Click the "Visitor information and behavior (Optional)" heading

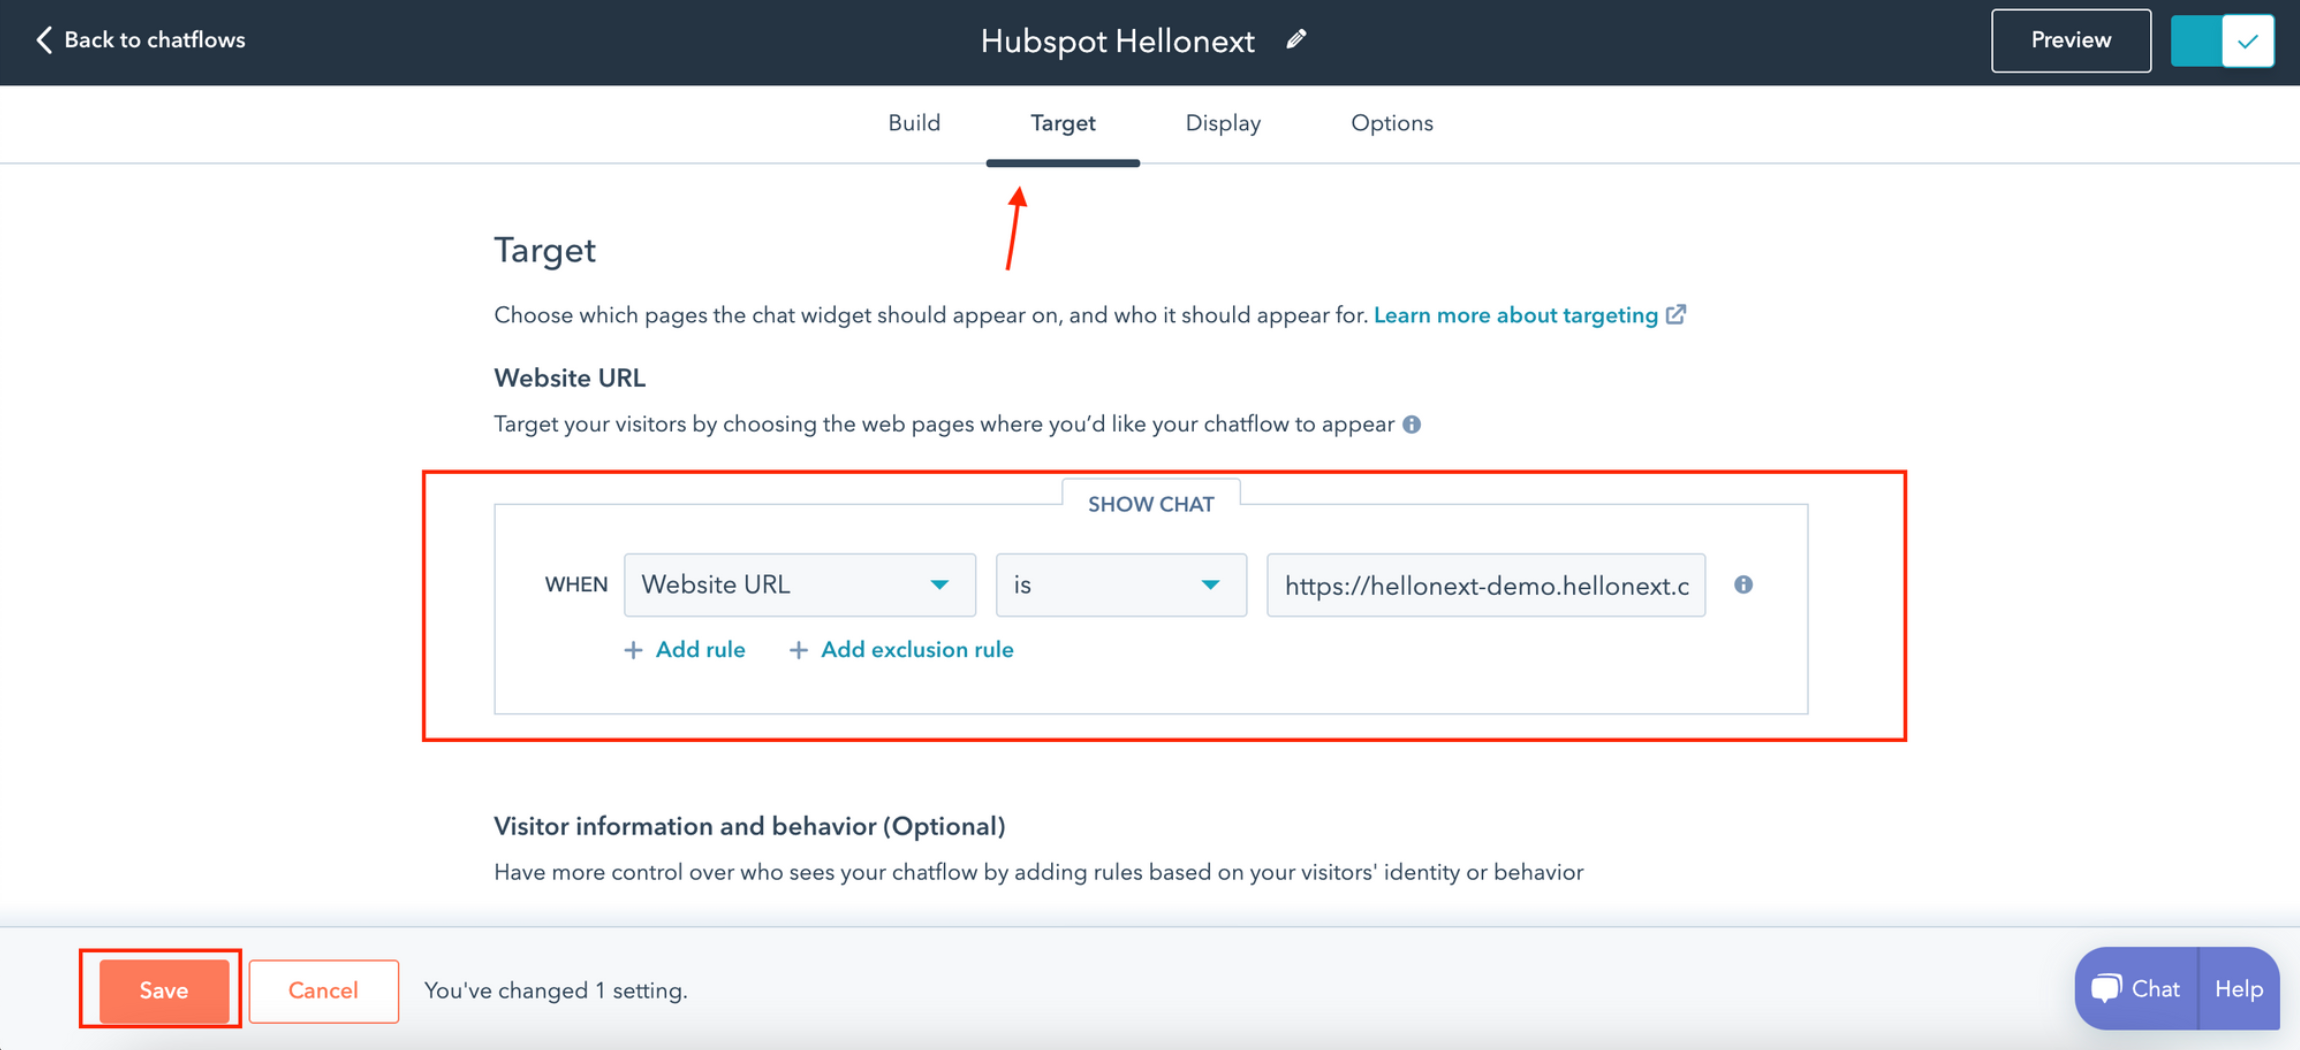click(x=749, y=826)
